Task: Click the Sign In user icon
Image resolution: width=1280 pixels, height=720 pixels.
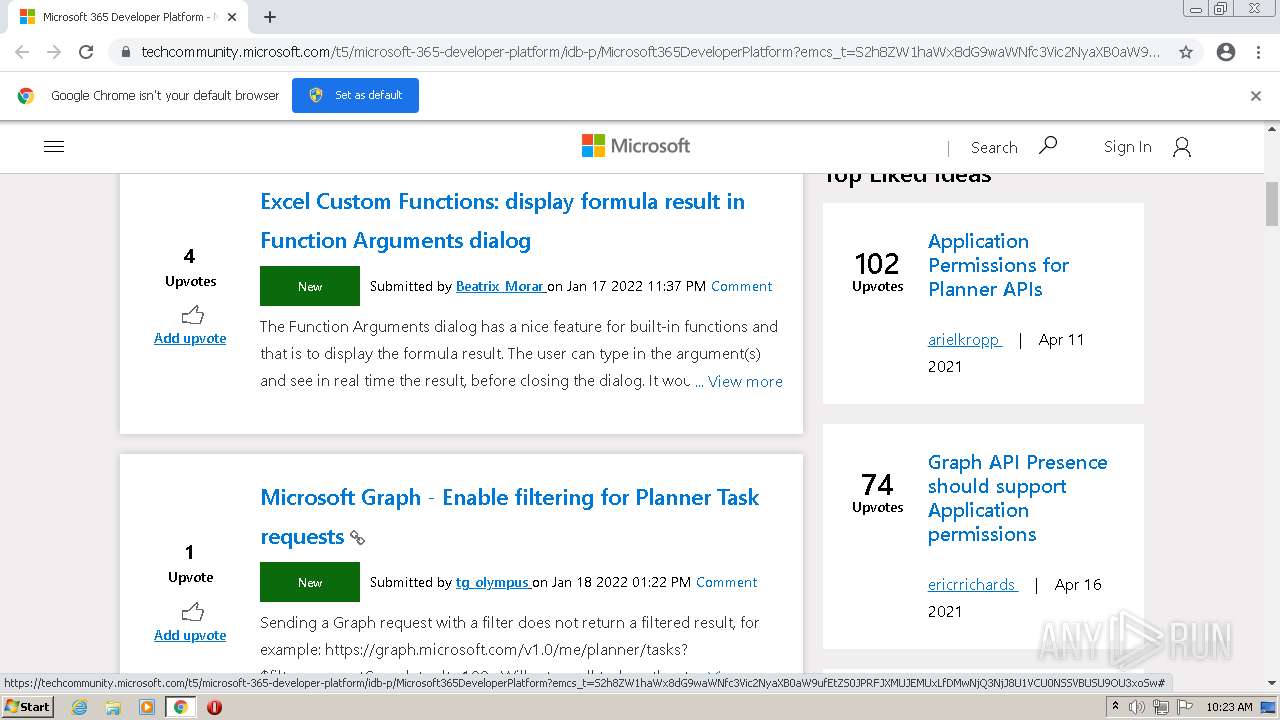Action: coord(1182,147)
